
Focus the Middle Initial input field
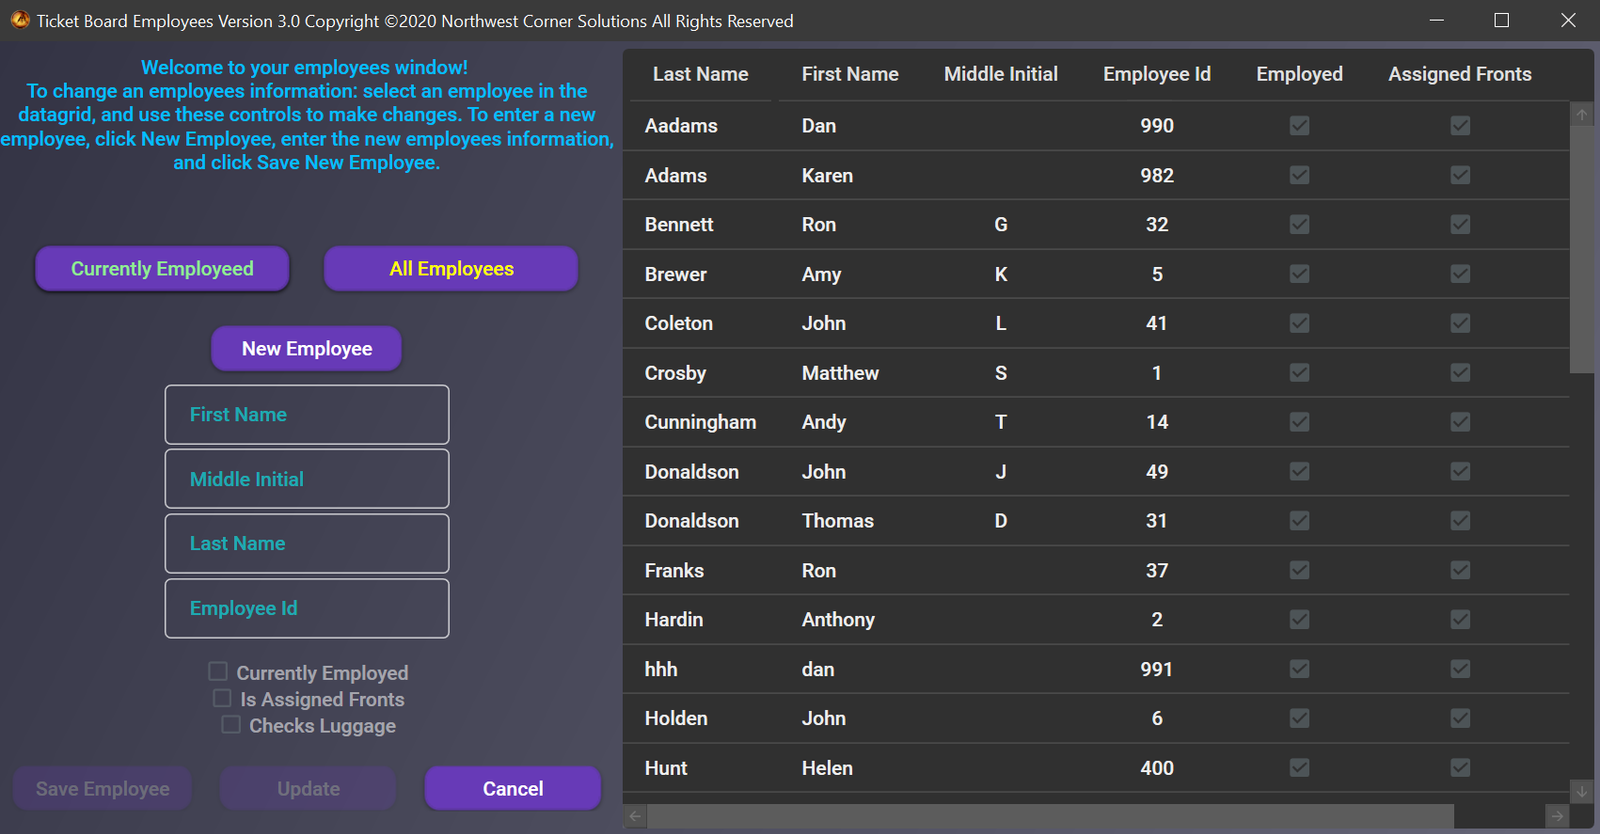coord(307,479)
